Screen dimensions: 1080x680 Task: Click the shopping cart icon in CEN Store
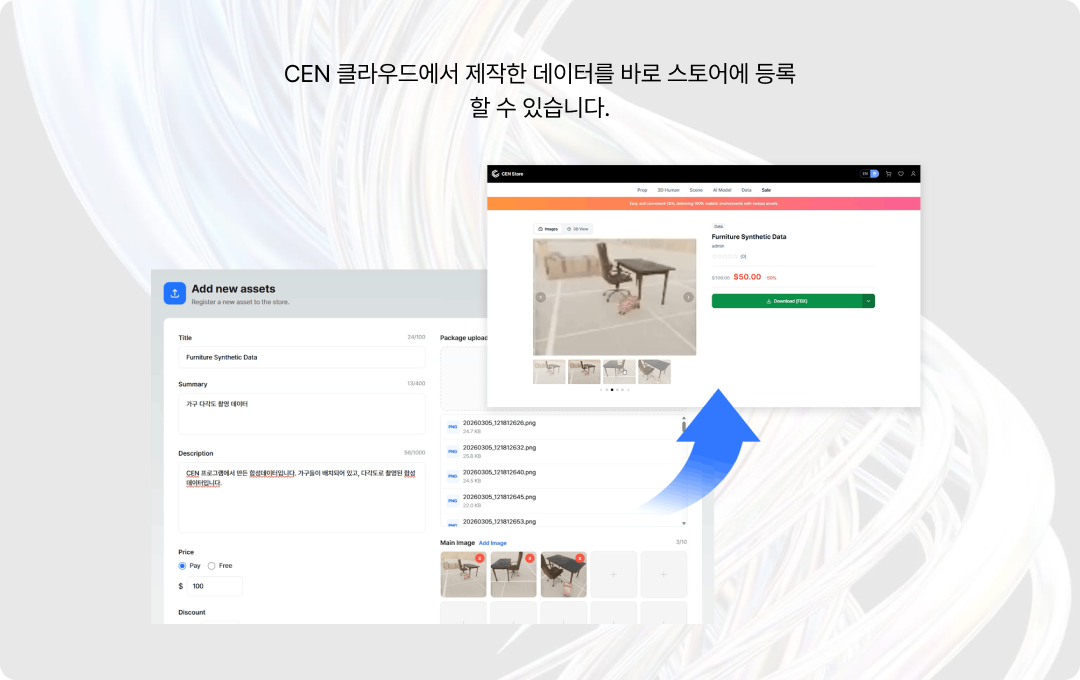pos(888,174)
